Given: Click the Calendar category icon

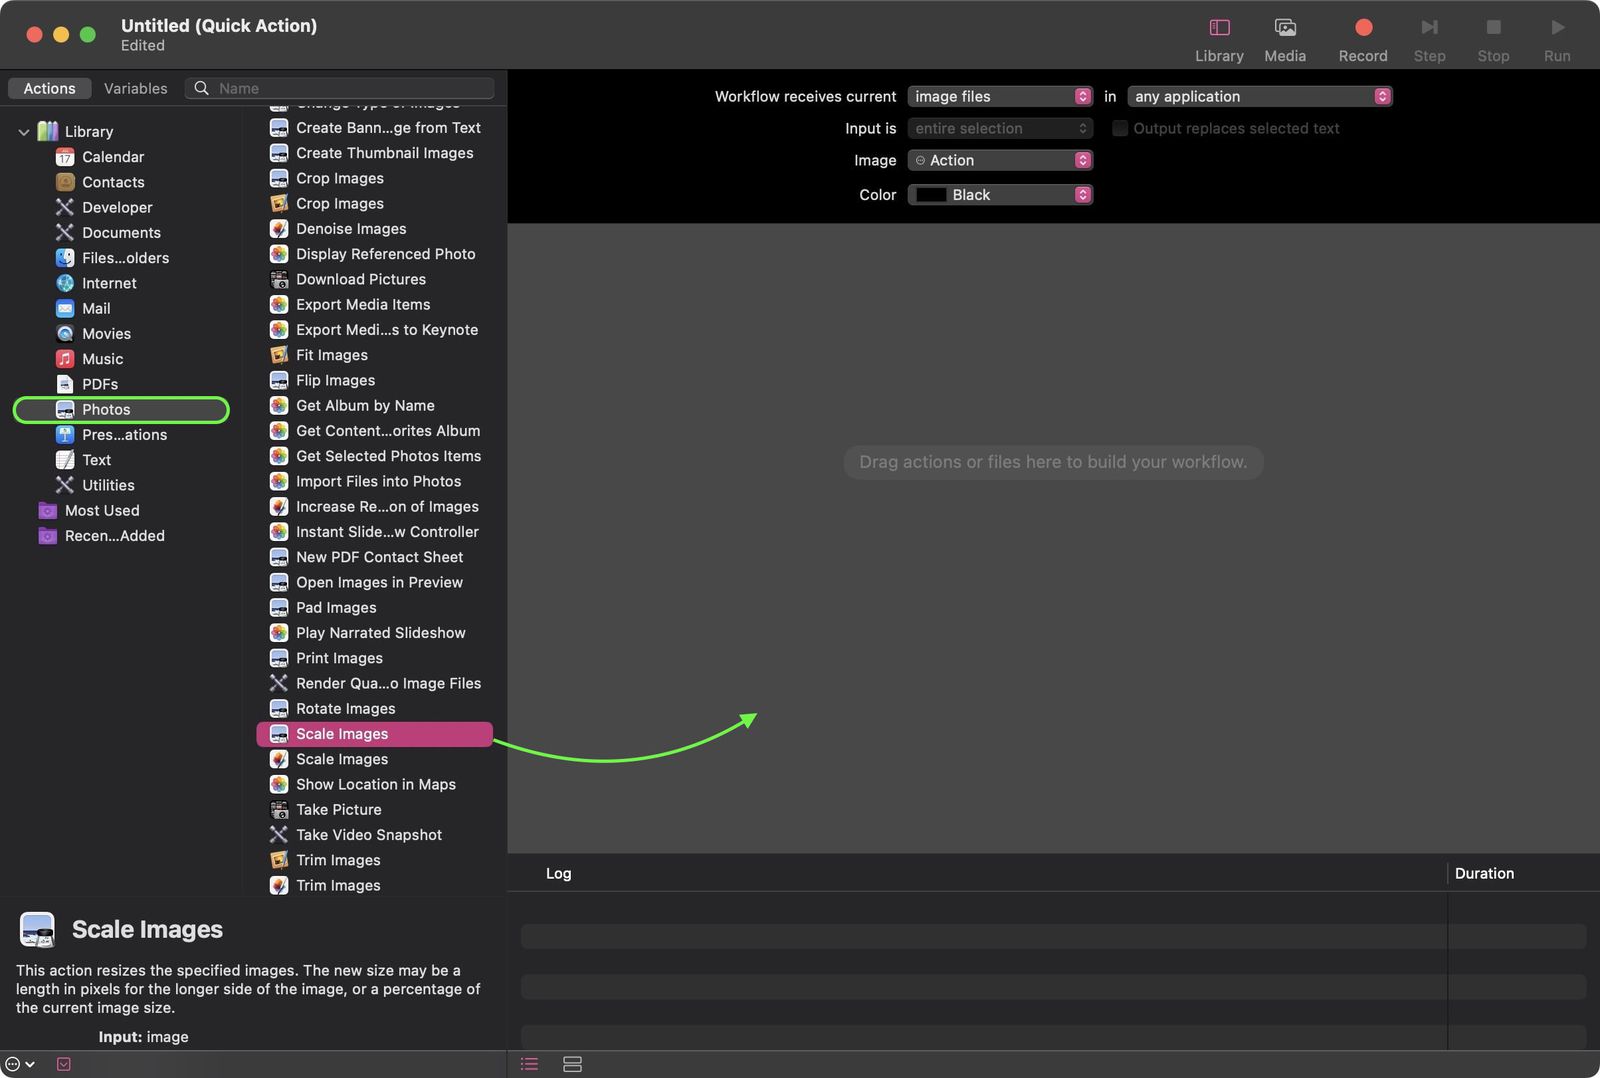Looking at the screenshot, I should tap(65, 157).
